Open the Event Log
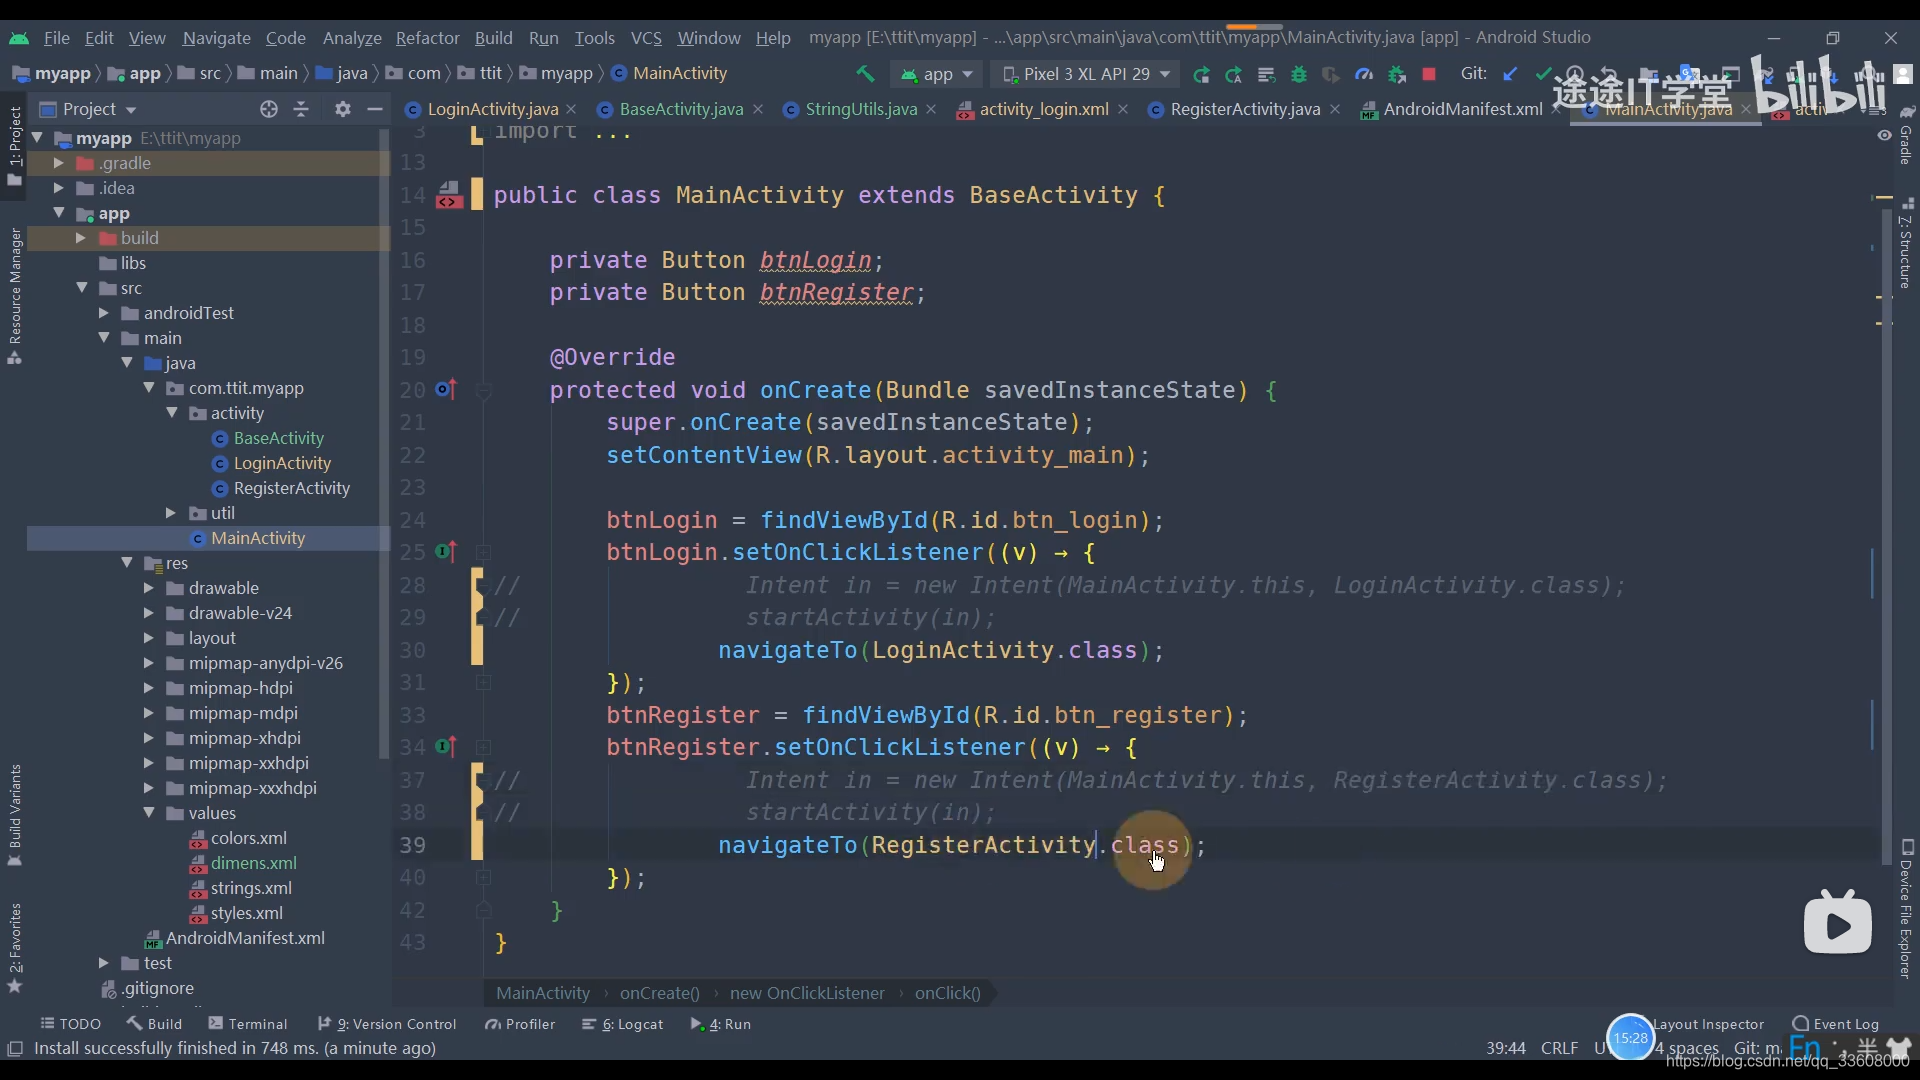1920x1080 pixels. pos(1836,1024)
